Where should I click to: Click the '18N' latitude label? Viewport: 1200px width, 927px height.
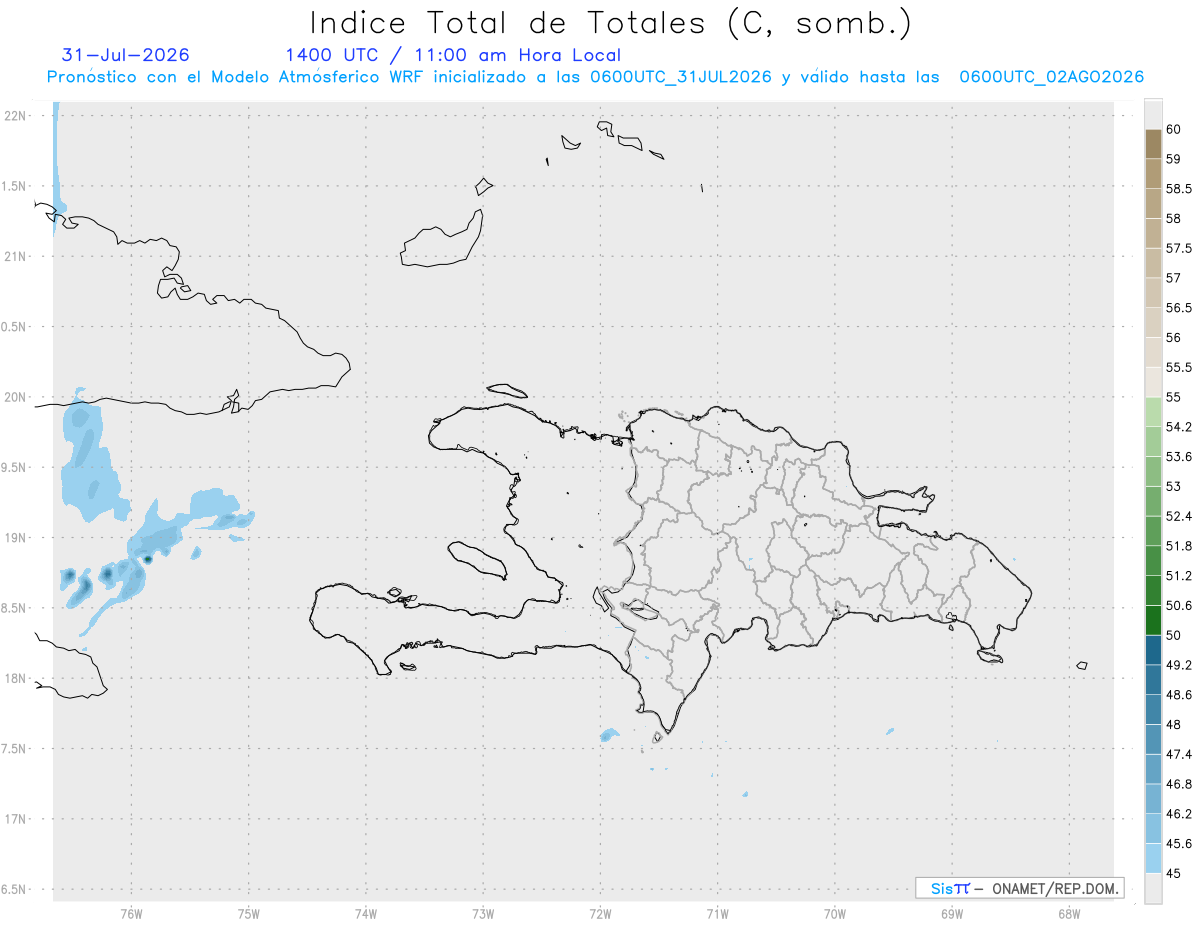coord(18,678)
